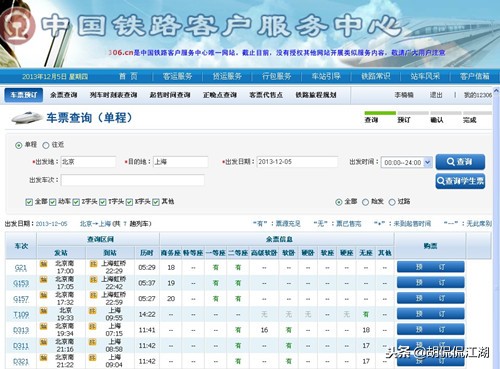This screenshot has width=500, height=369.
Task: Toggle the 其他 checkbox
Action: click(156, 202)
